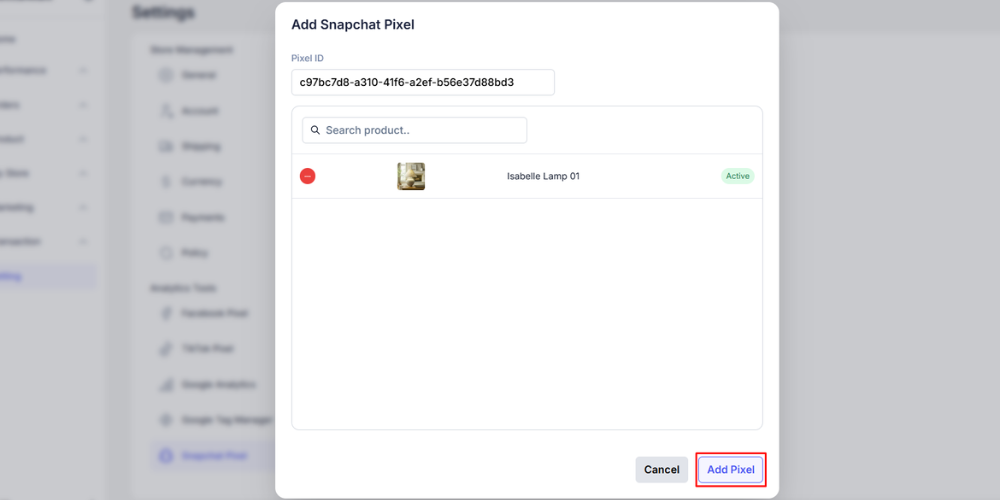Open the Isabelle Lamp 01 product thumbnail
The height and width of the screenshot is (500, 1000).
tap(411, 176)
